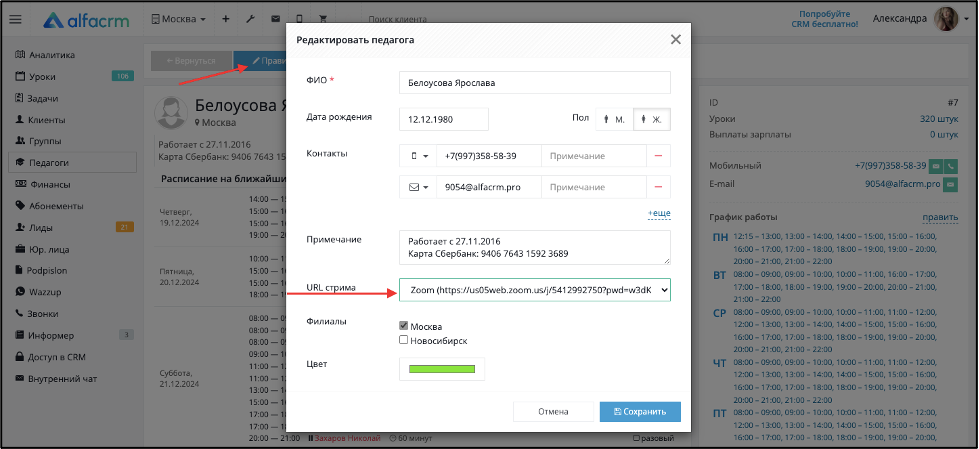Enable the Новосибирск branch checkbox
This screenshot has height=449, width=979.
coord(403,340)
